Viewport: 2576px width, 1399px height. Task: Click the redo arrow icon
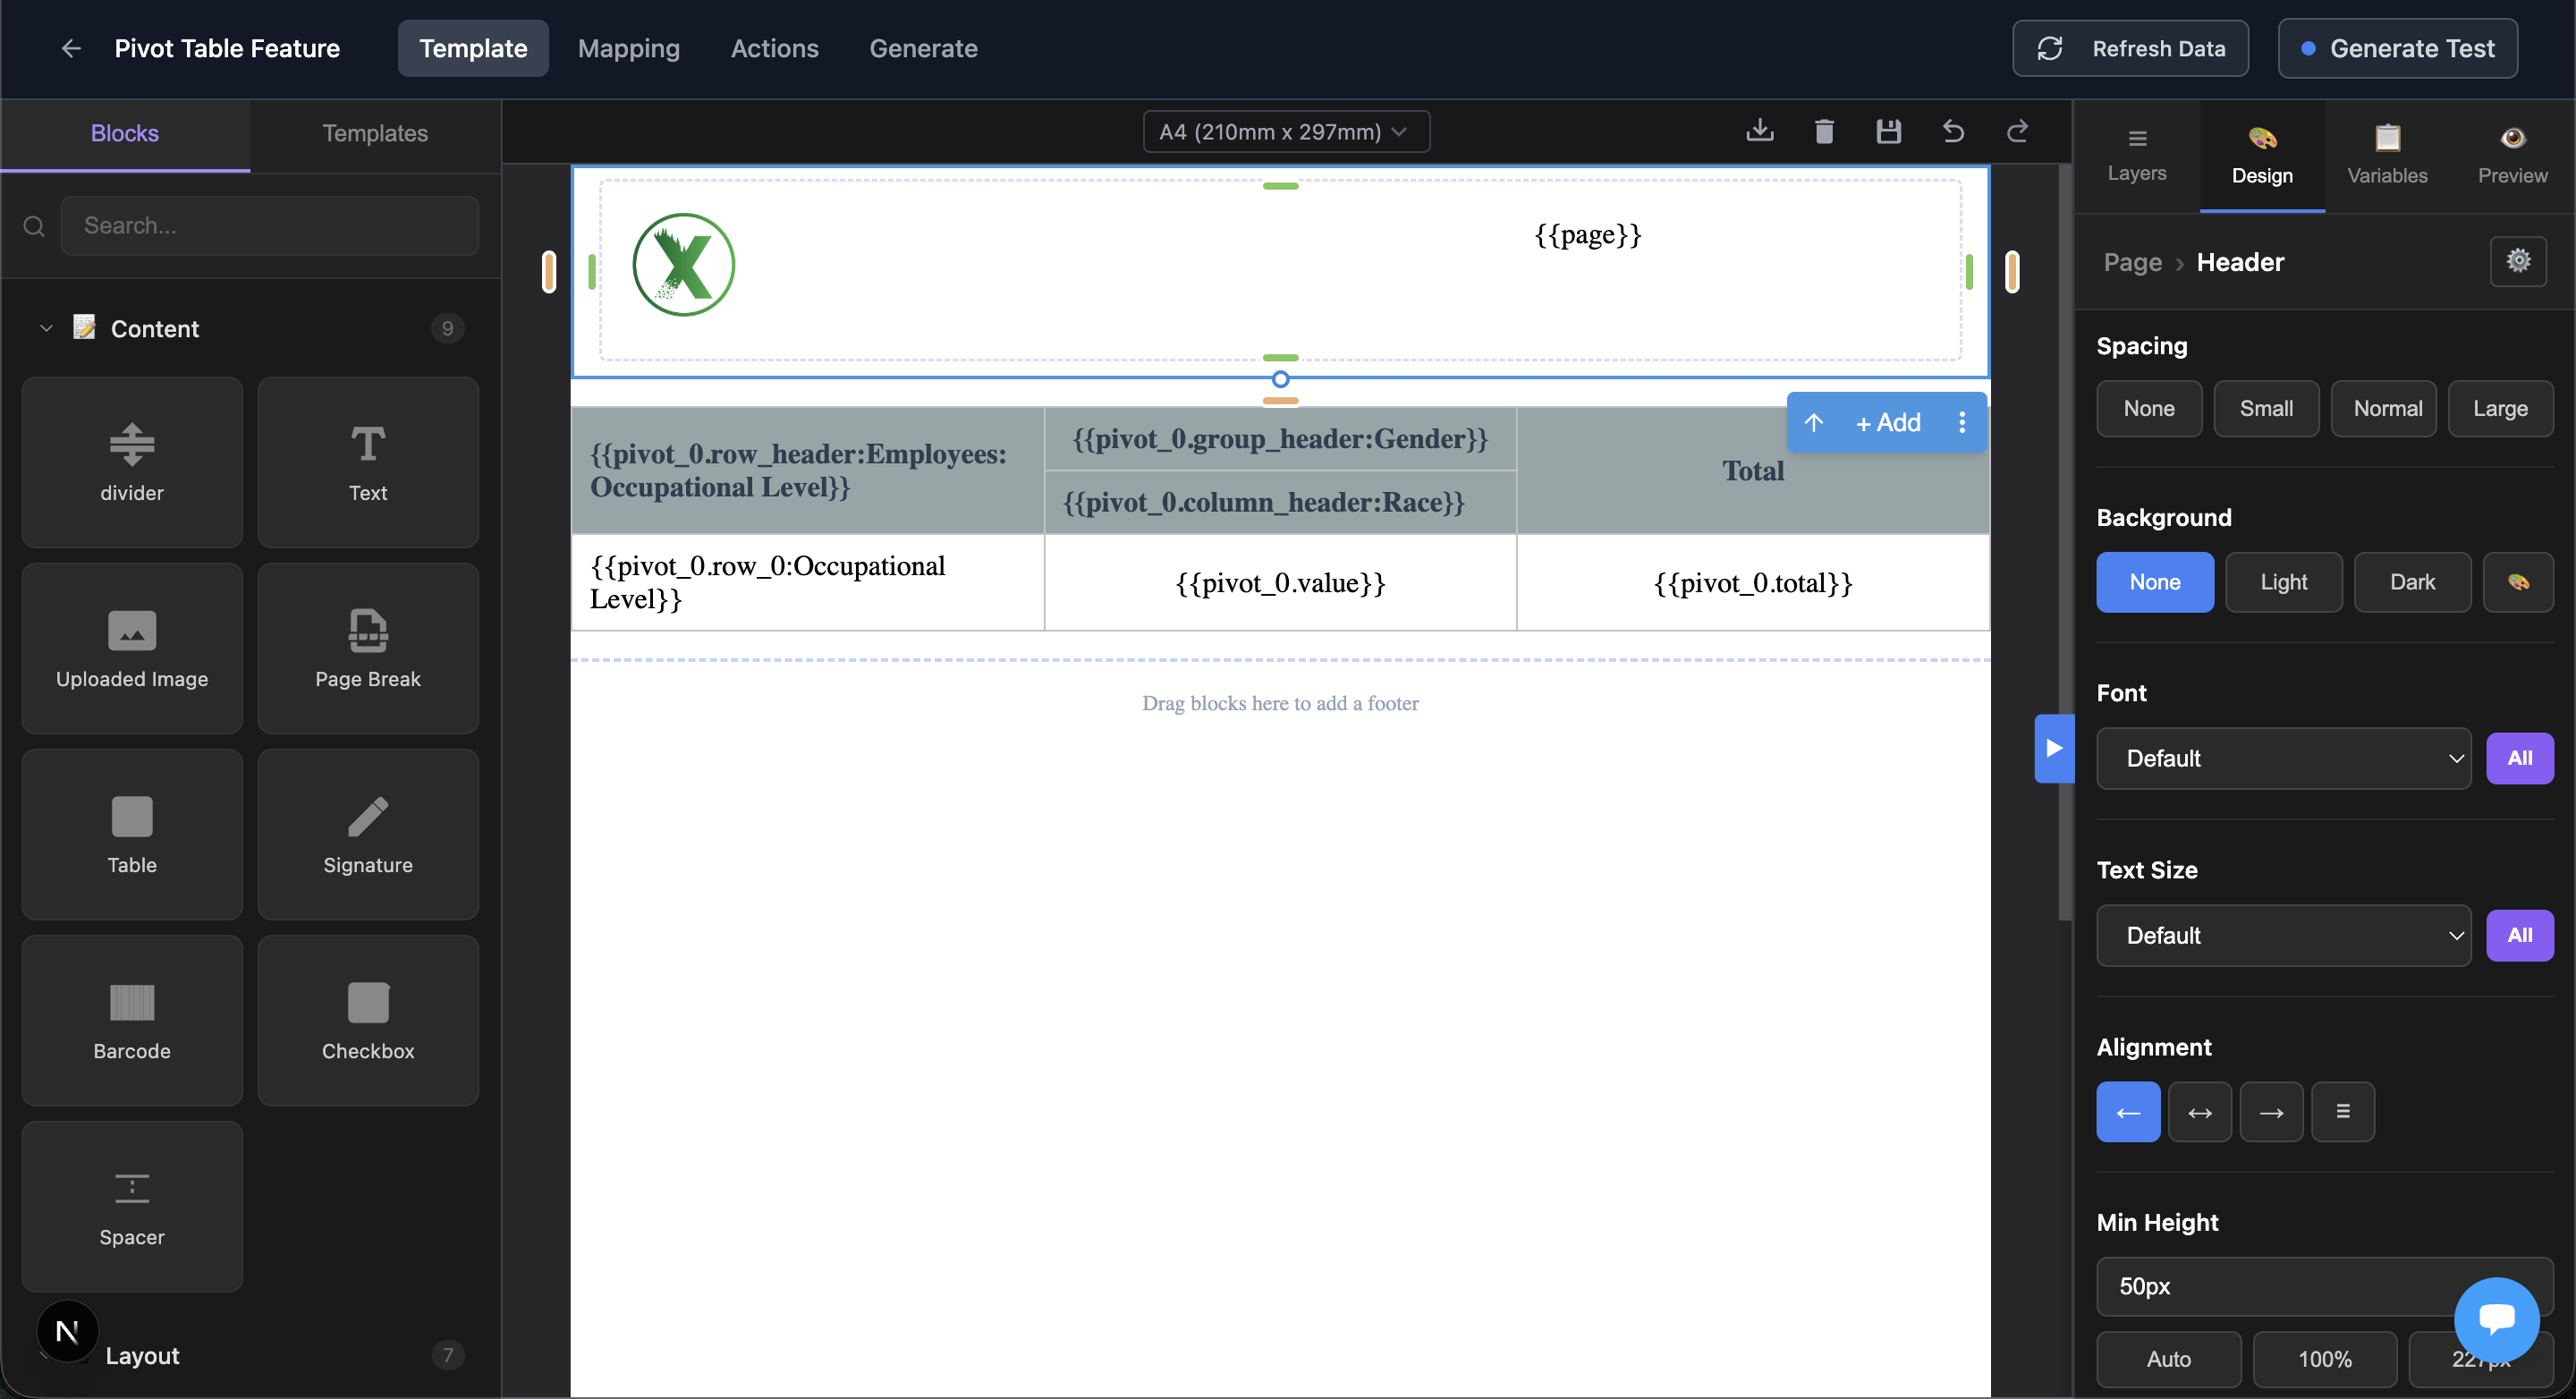point(2017,131)
